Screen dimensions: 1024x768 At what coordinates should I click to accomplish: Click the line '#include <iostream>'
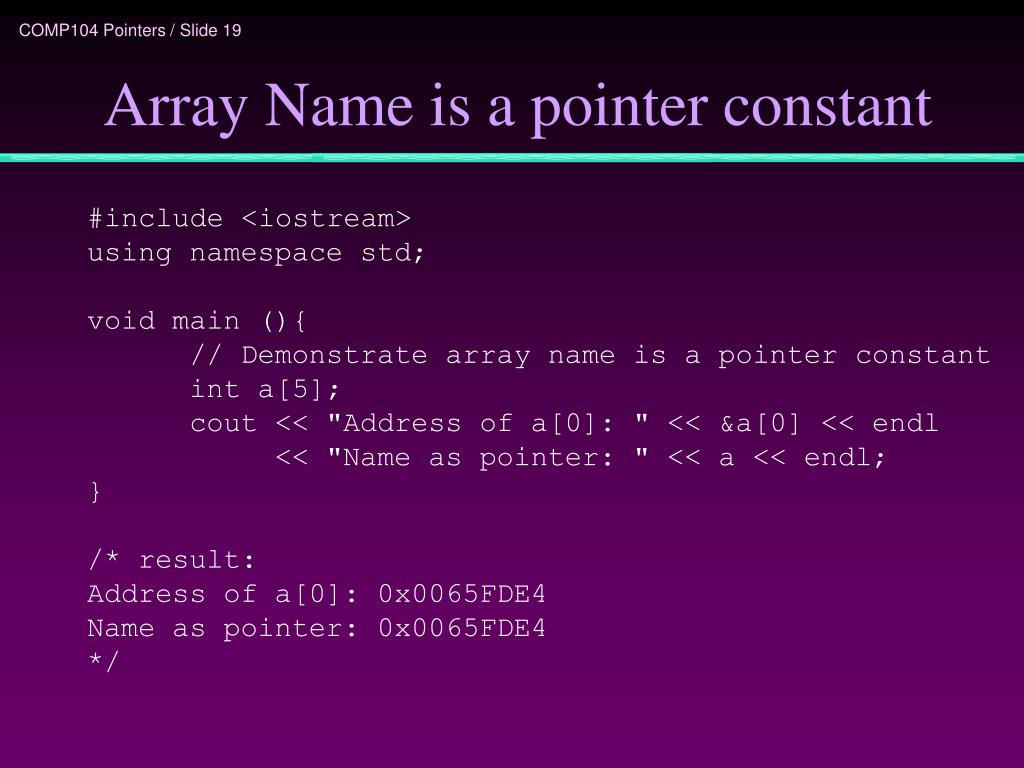[x=249, y=218]
